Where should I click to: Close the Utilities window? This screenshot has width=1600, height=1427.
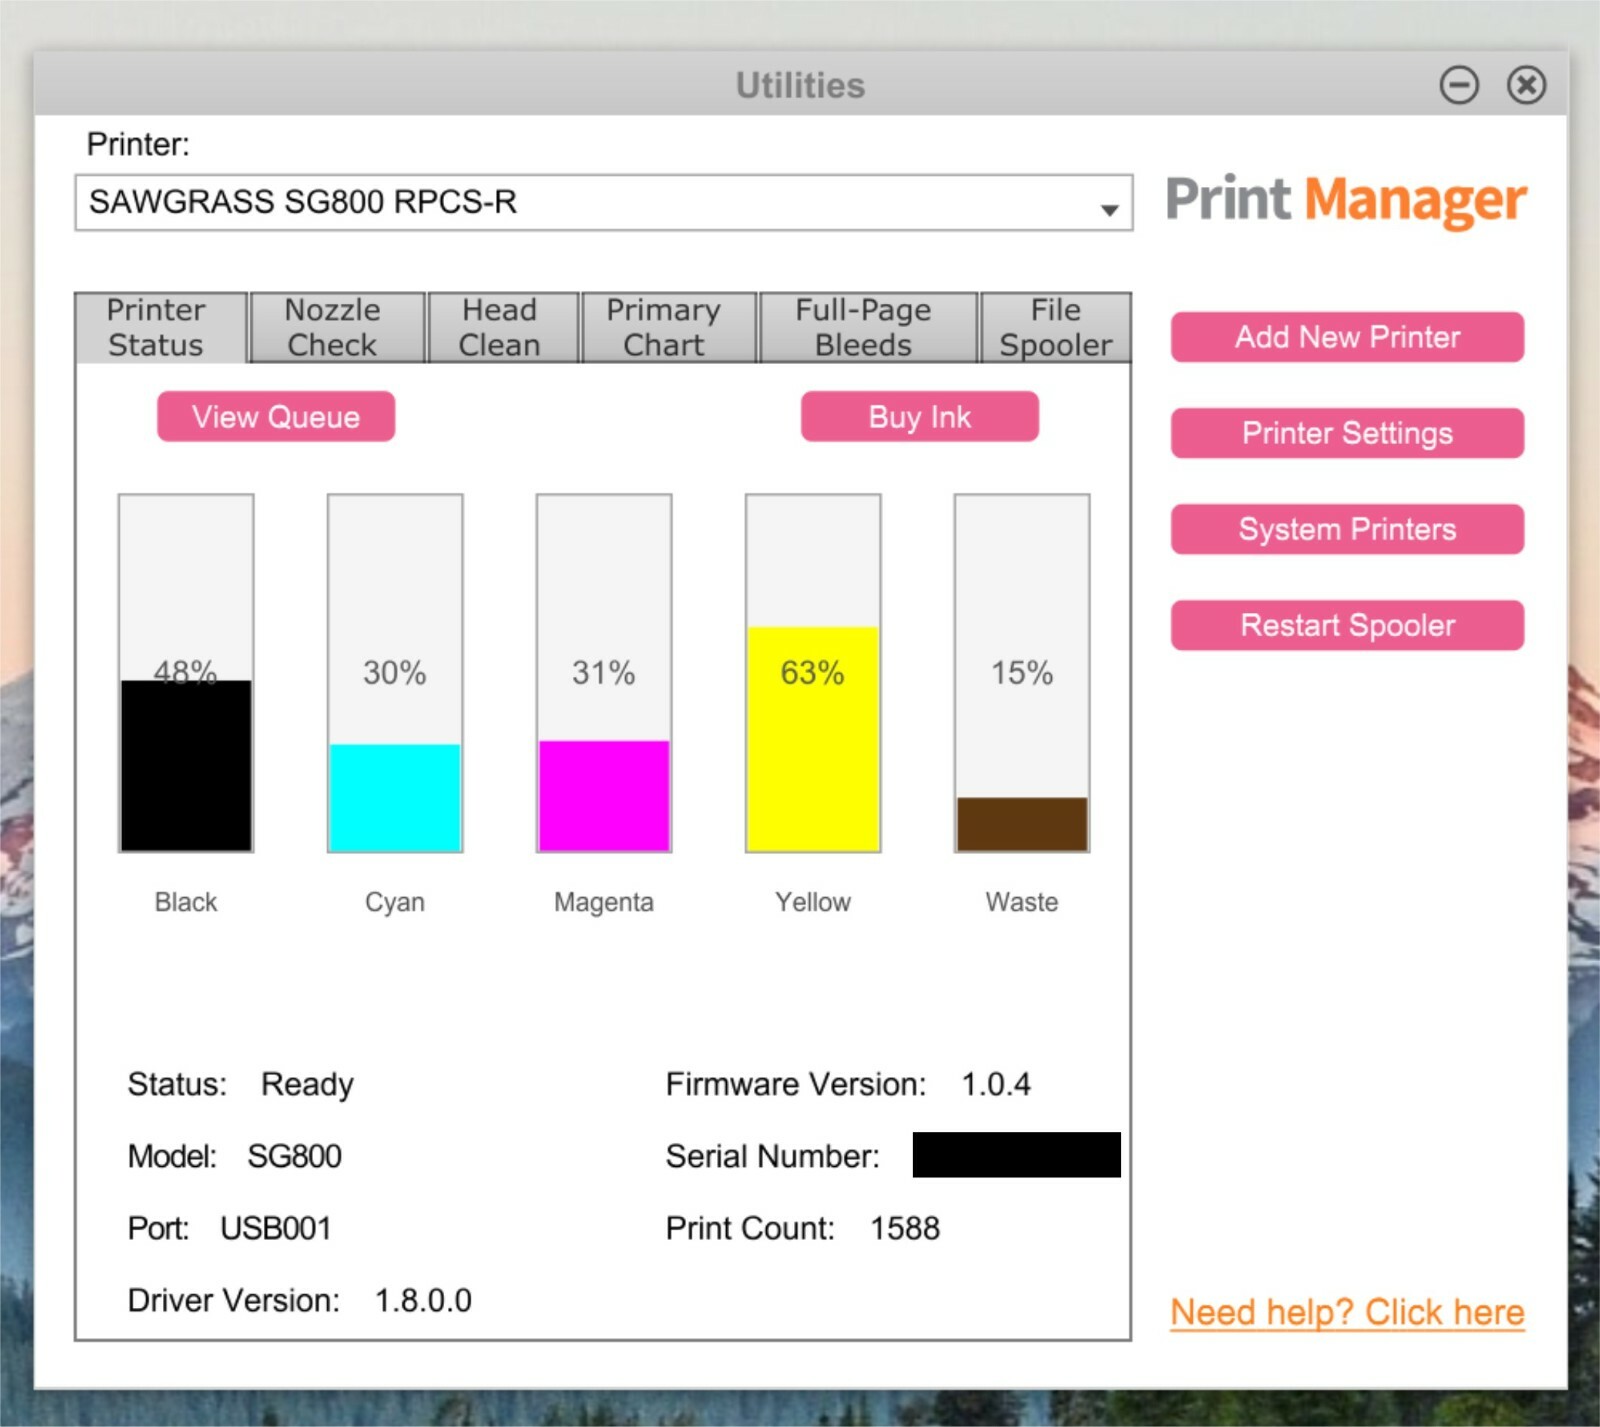(x=1526, y=85)
